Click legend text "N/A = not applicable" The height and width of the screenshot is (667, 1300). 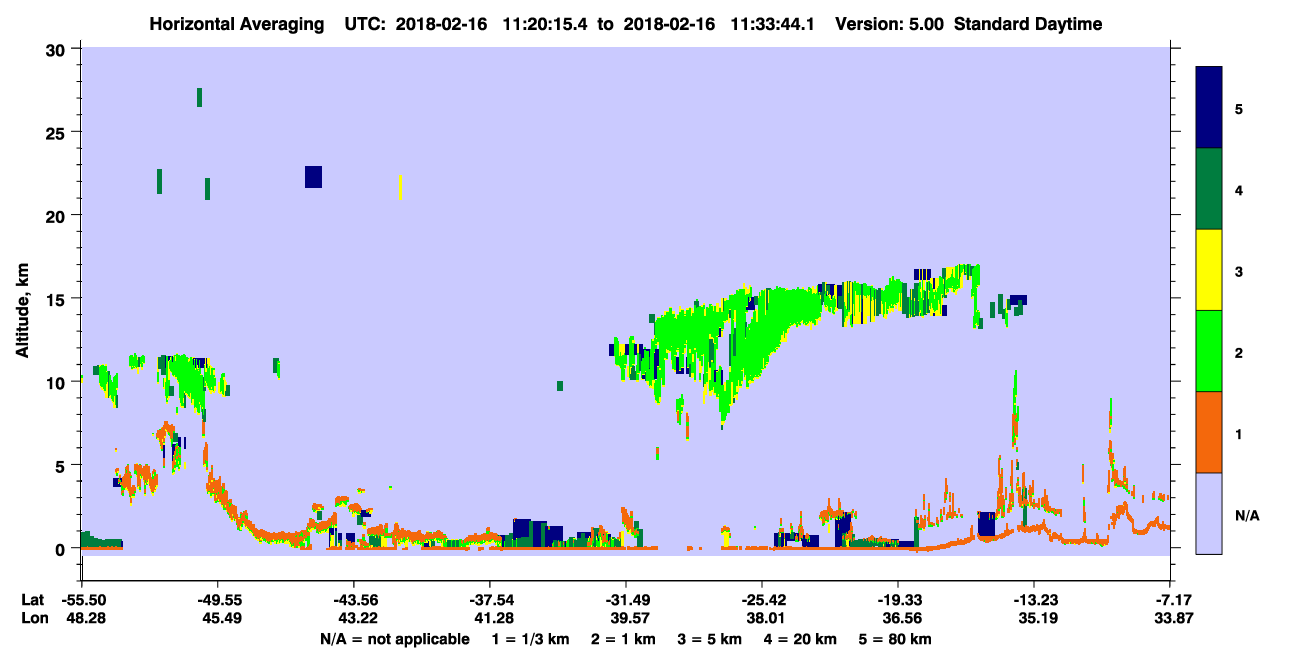click(394, 638)
